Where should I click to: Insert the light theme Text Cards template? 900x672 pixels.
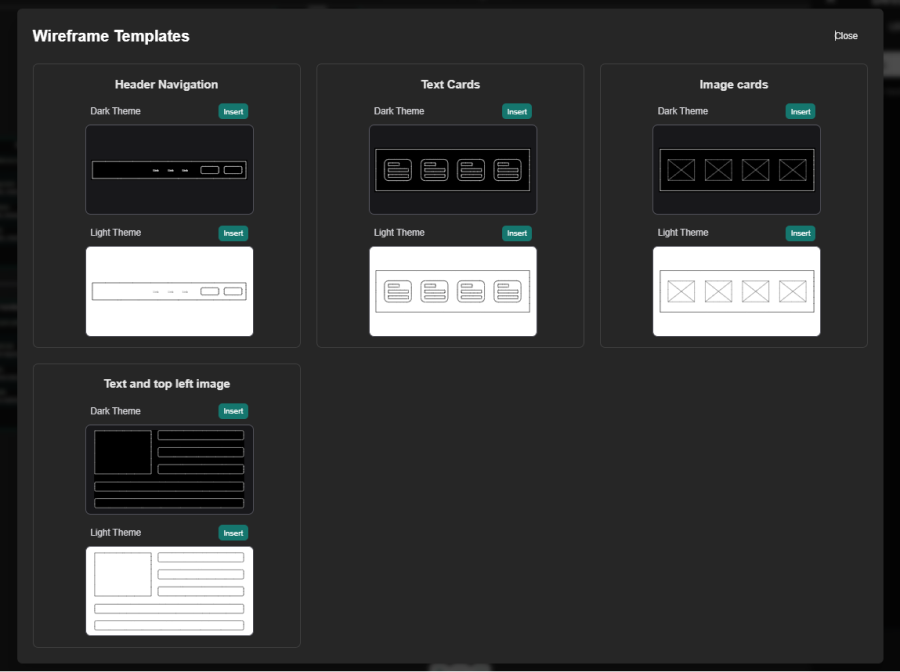(x=516, y=233)
